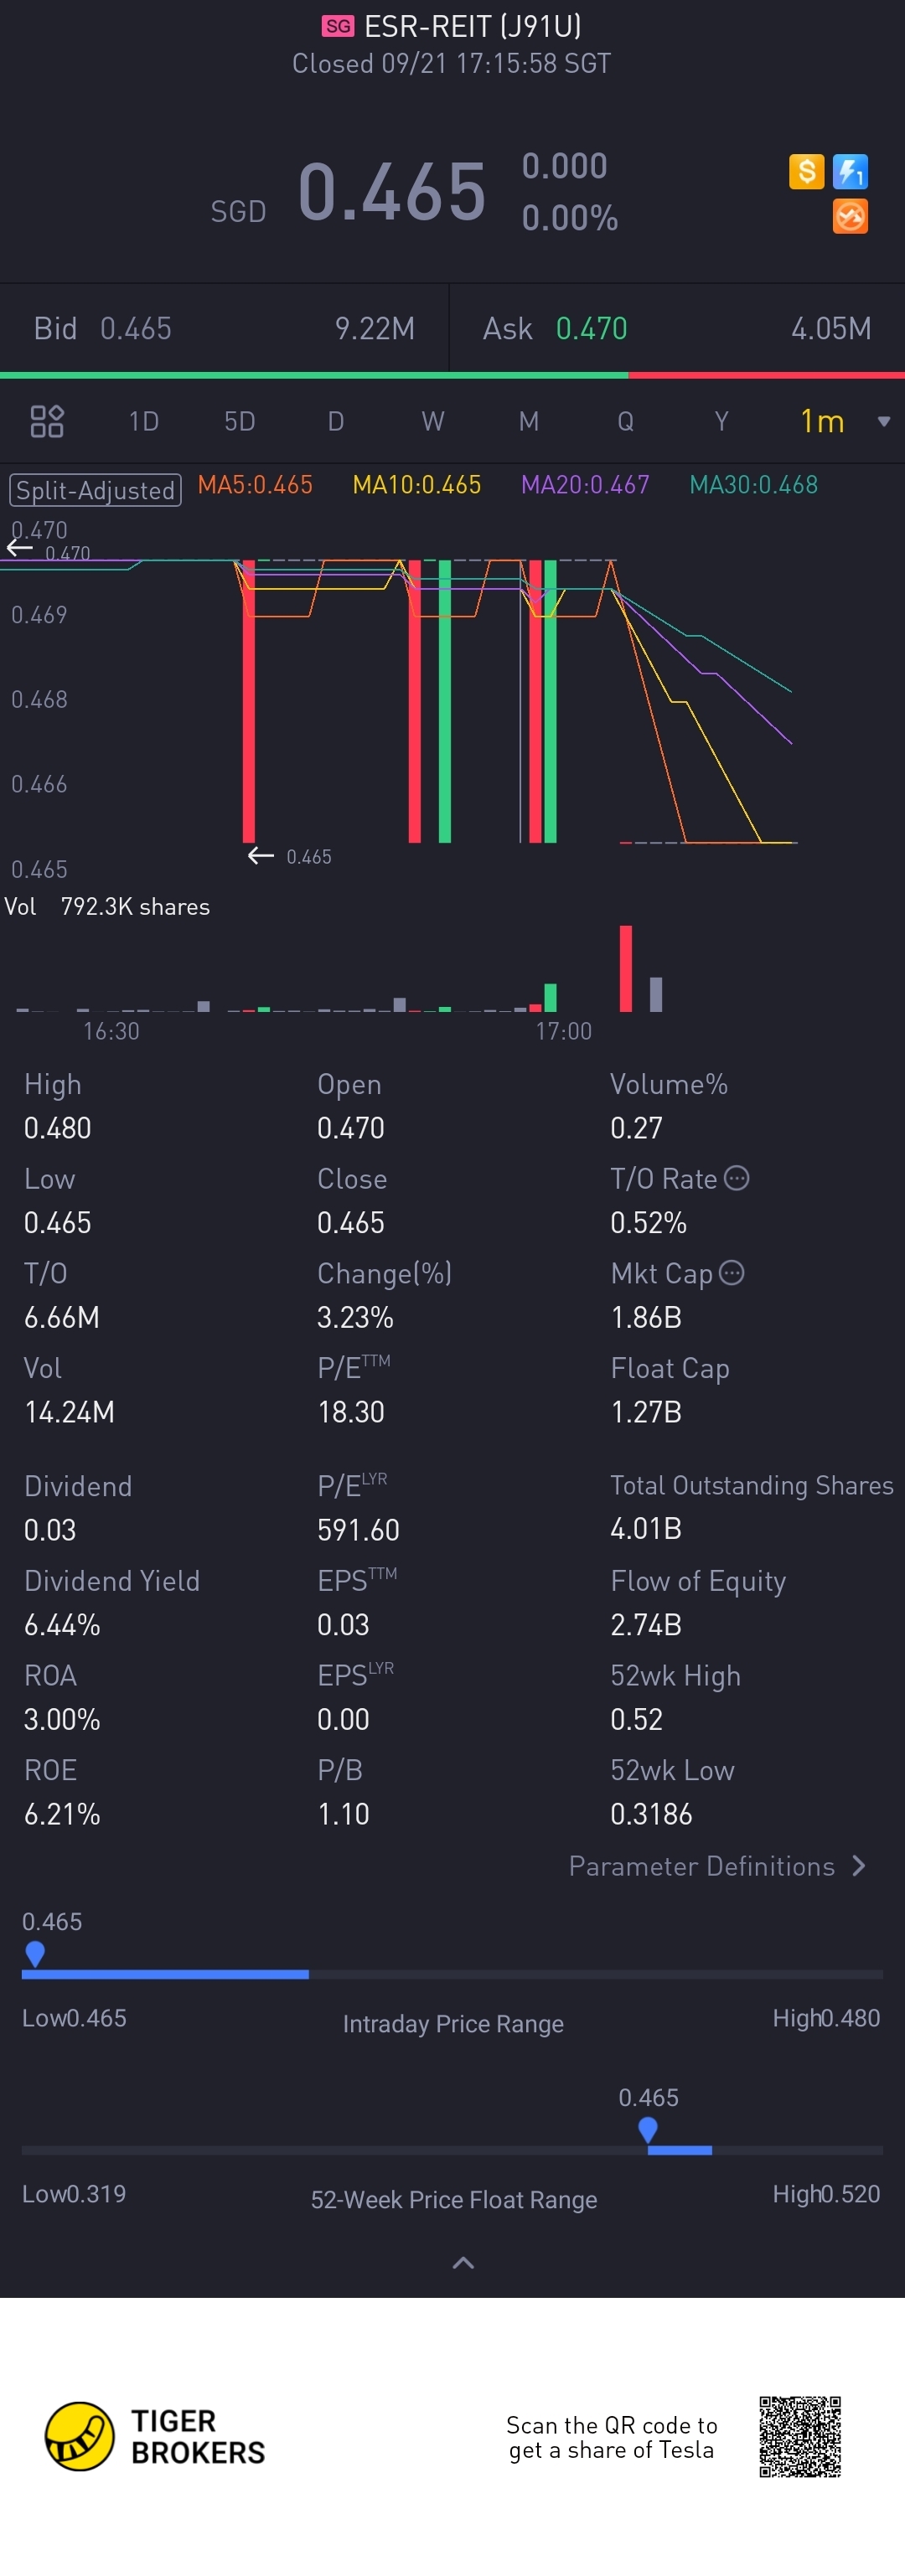905x2576 pixels.
Task: Tap the pink SG market badge
Action: tap(338, 26)
